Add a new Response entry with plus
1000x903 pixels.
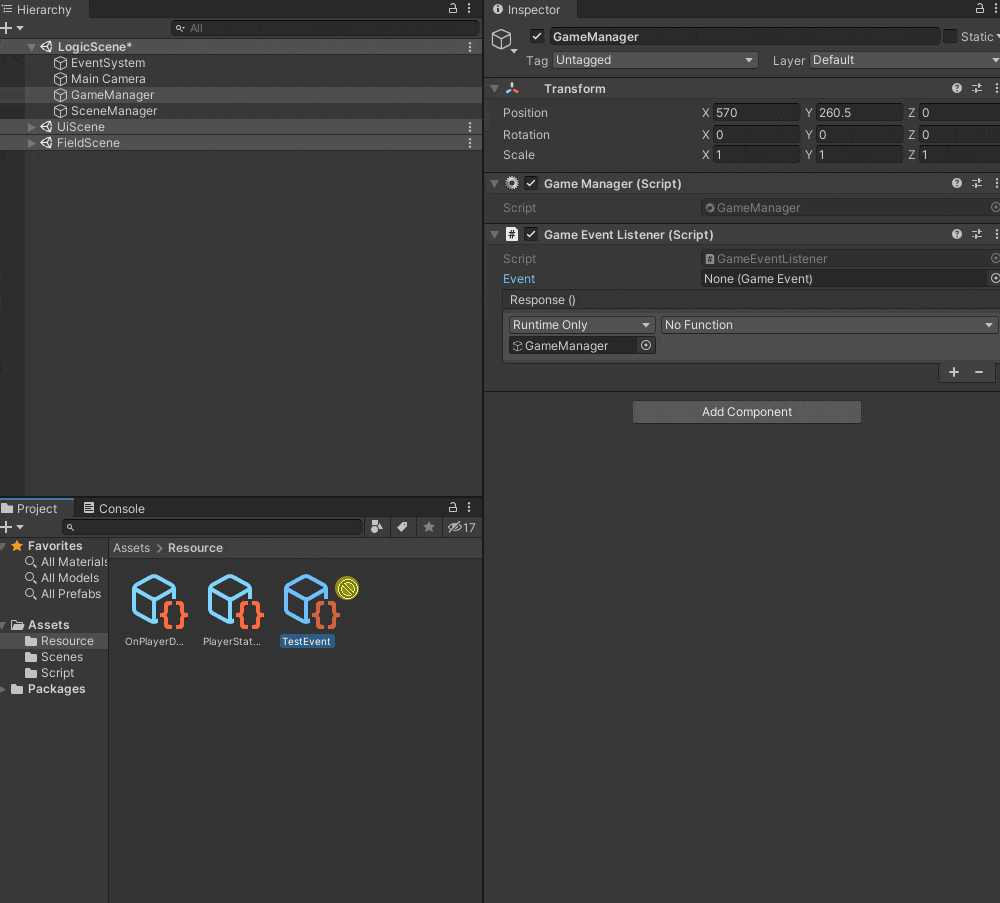pyautogui.click(x=954, y=372)
